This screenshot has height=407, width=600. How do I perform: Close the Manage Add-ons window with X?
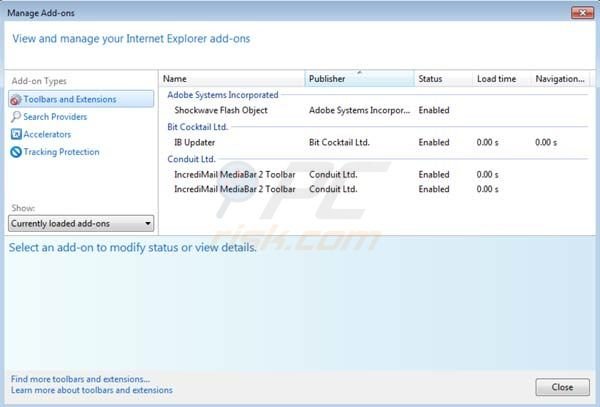pyautogui.click(x=582, y=13)
